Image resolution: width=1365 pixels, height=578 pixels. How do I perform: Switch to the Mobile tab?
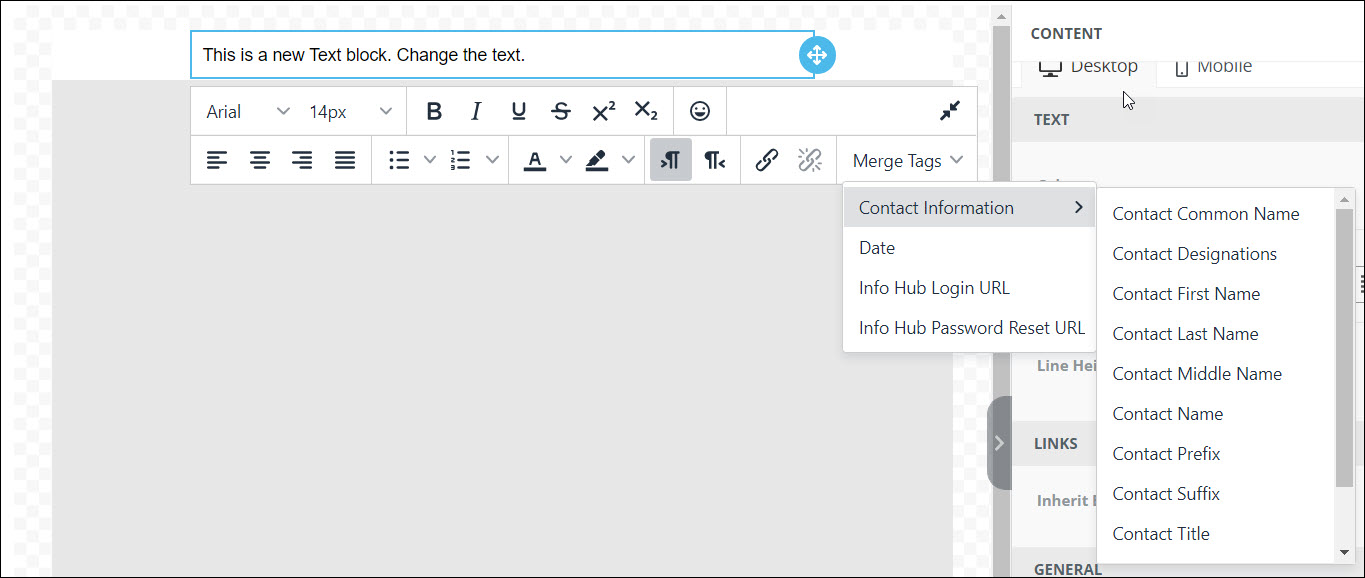1212,67
